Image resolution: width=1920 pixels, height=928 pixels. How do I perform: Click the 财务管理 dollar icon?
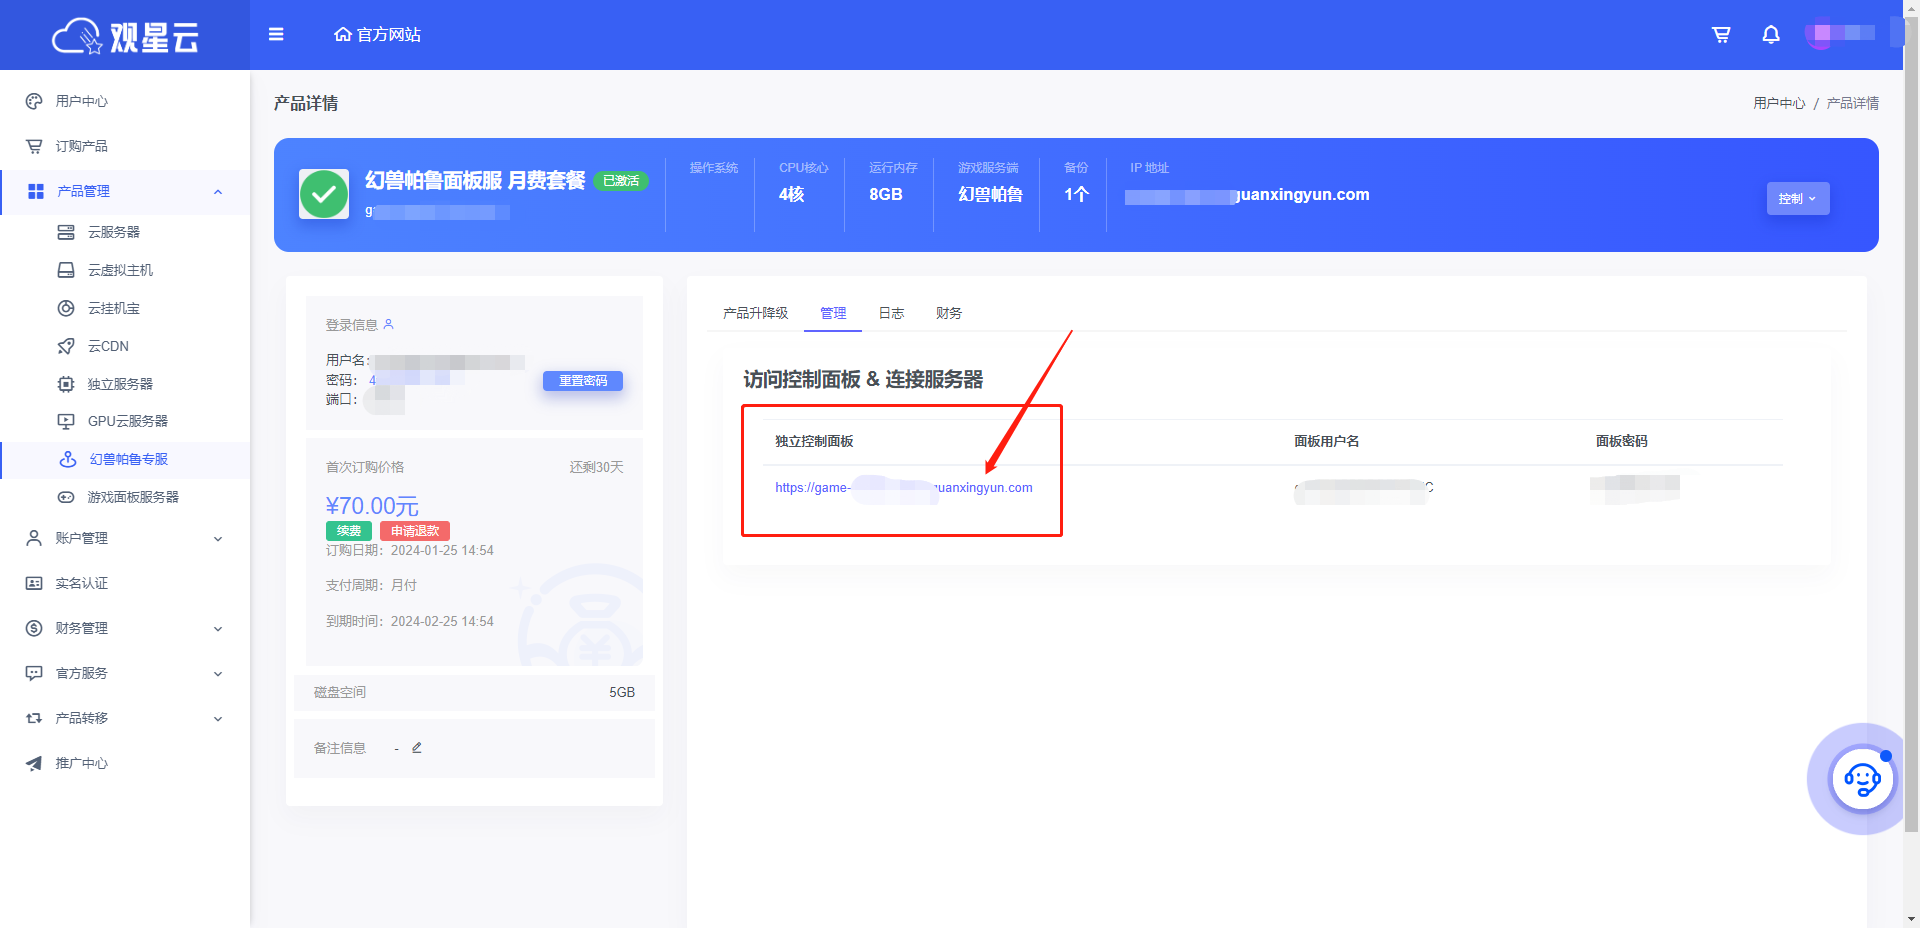pyautogui.click(x=34, y=628)
